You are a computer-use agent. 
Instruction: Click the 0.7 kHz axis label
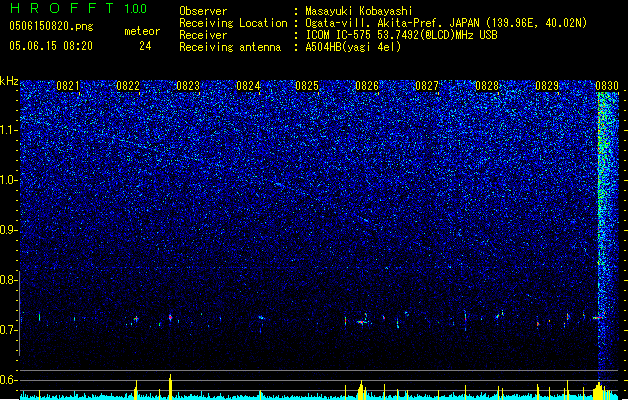(x=9, y=330)
